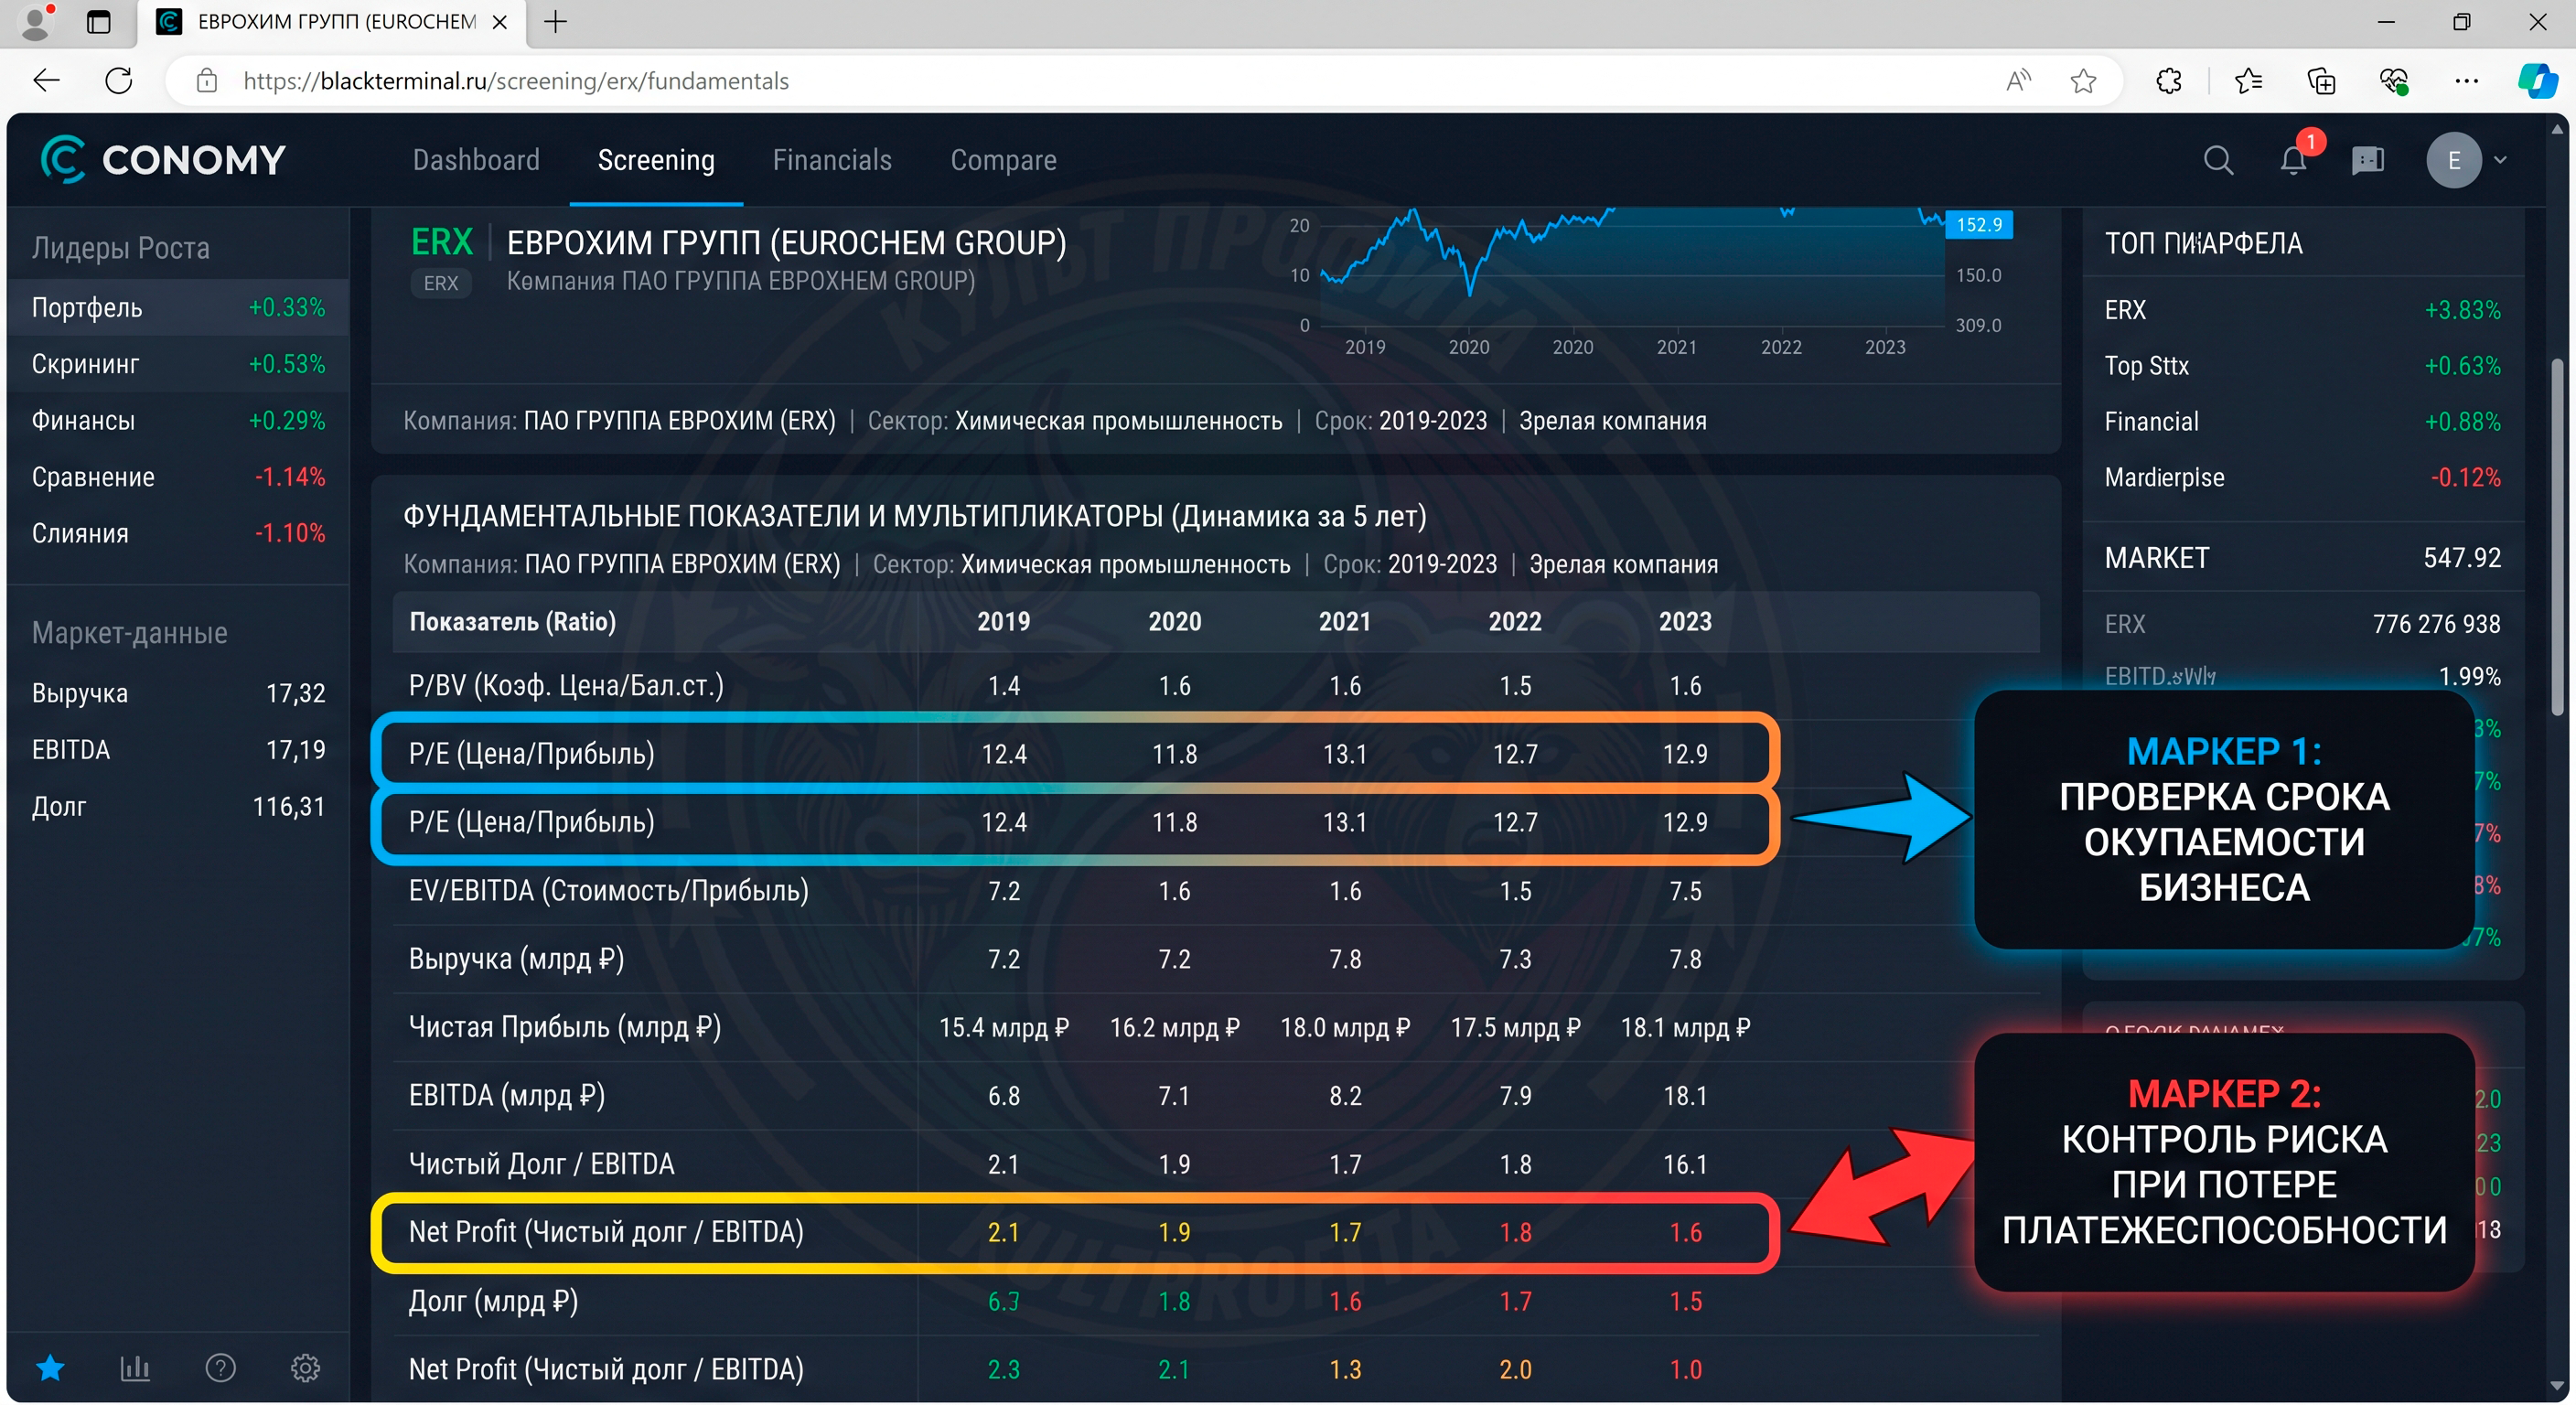Go to the Financials tab

pos(832,160)
